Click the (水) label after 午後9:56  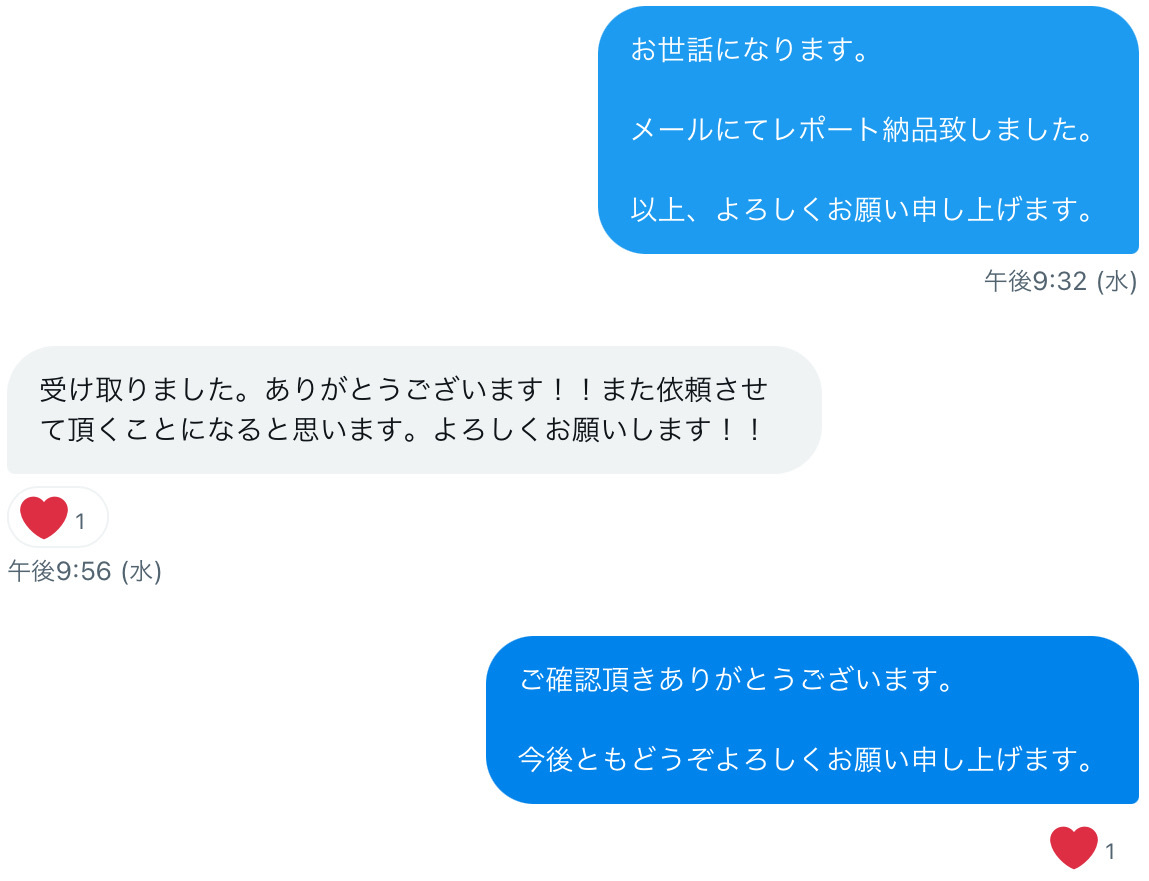[x=141, y=571]
